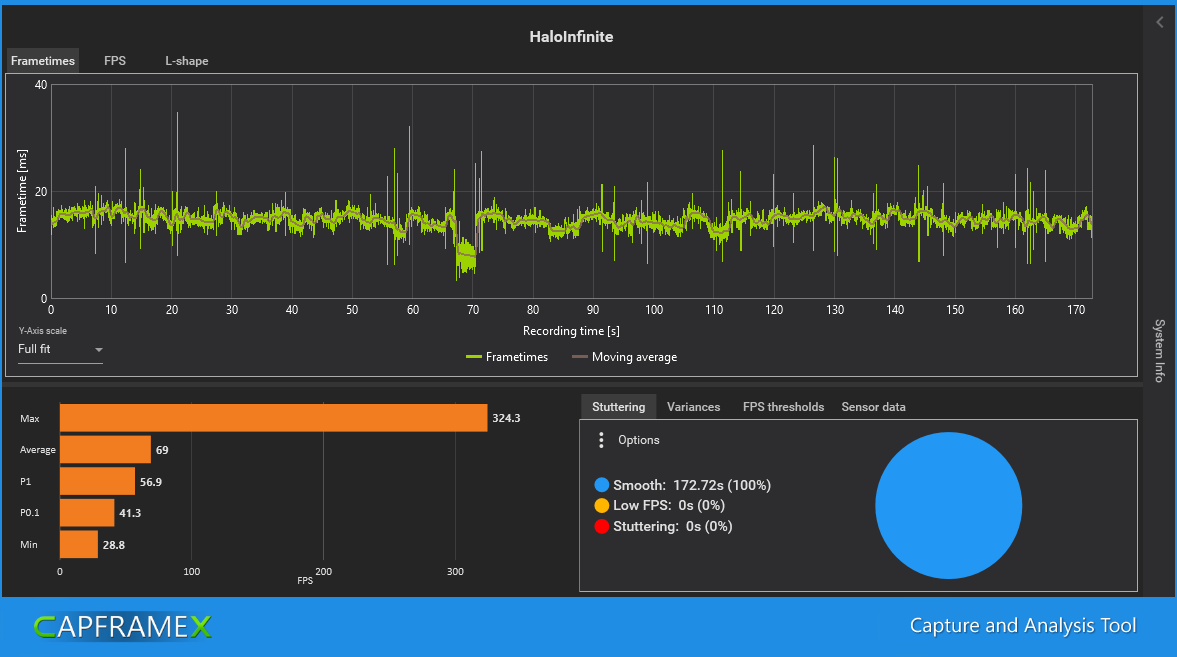Open the FPS thresholds tab
This screenshot has height=657, width=1177.
point(784,407)
